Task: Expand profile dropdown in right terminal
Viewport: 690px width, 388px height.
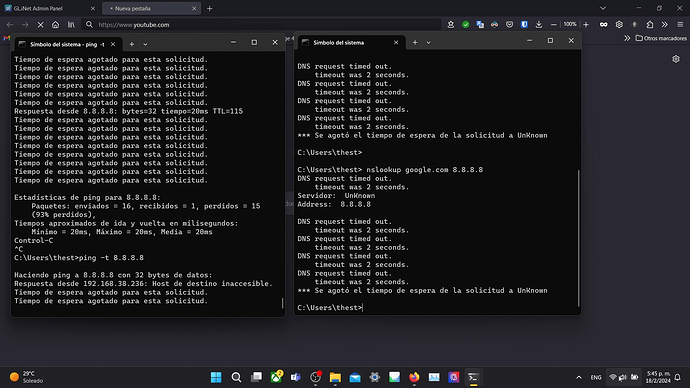Action: click(x=428, y=43)
